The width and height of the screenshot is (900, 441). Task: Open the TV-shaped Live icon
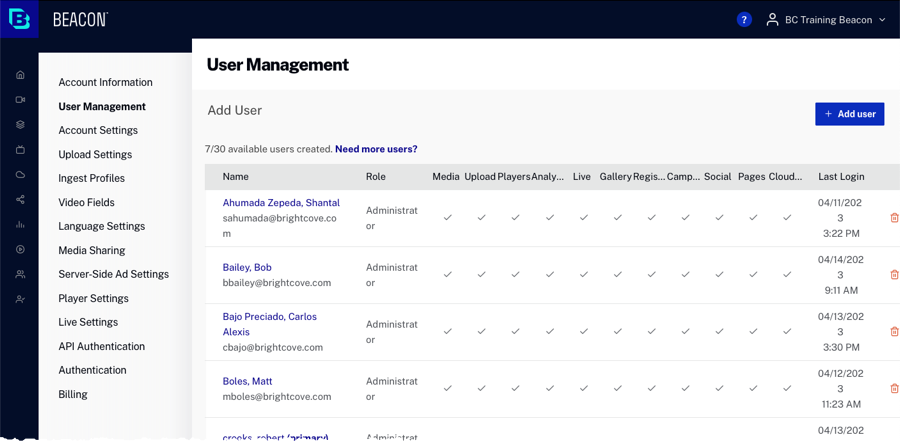click(x=20, y=150)
